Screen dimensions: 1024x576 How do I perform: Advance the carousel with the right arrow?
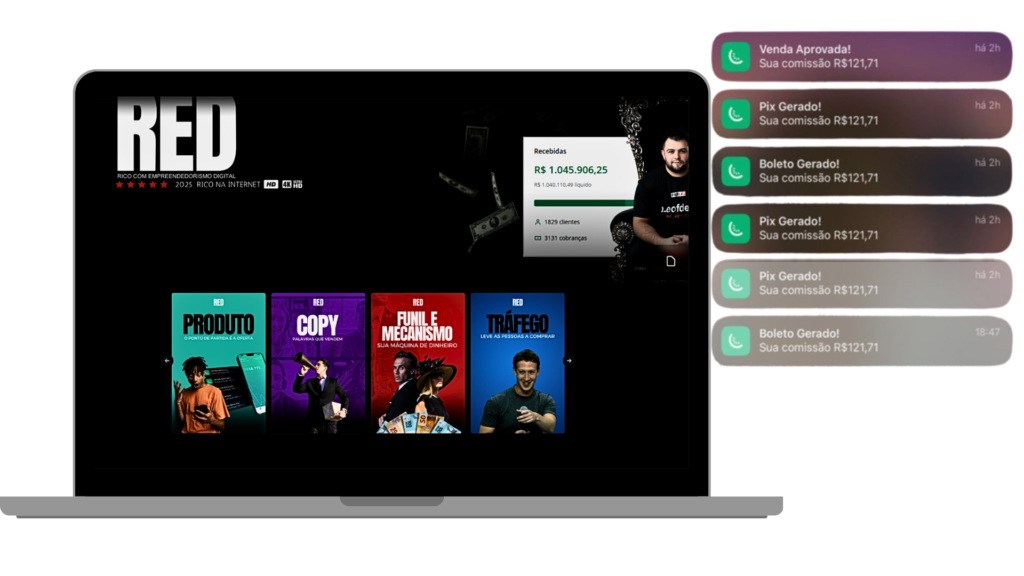[569, 361]
